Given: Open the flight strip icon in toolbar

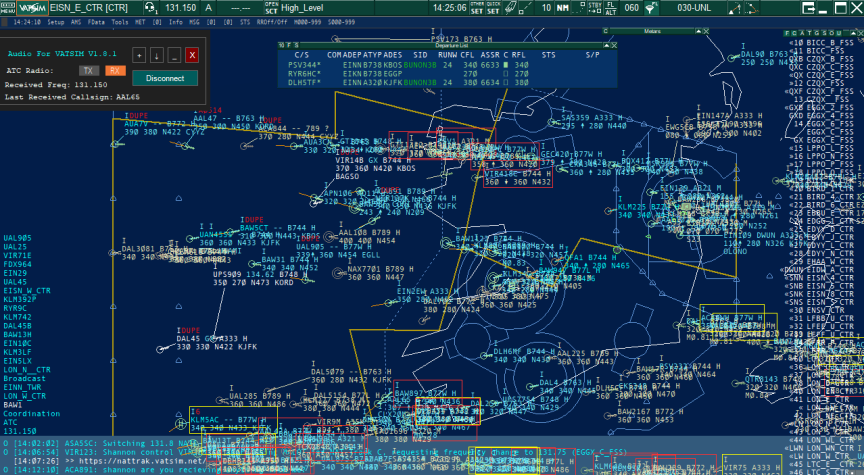Looking at the screenshot, I should [511, 8].
